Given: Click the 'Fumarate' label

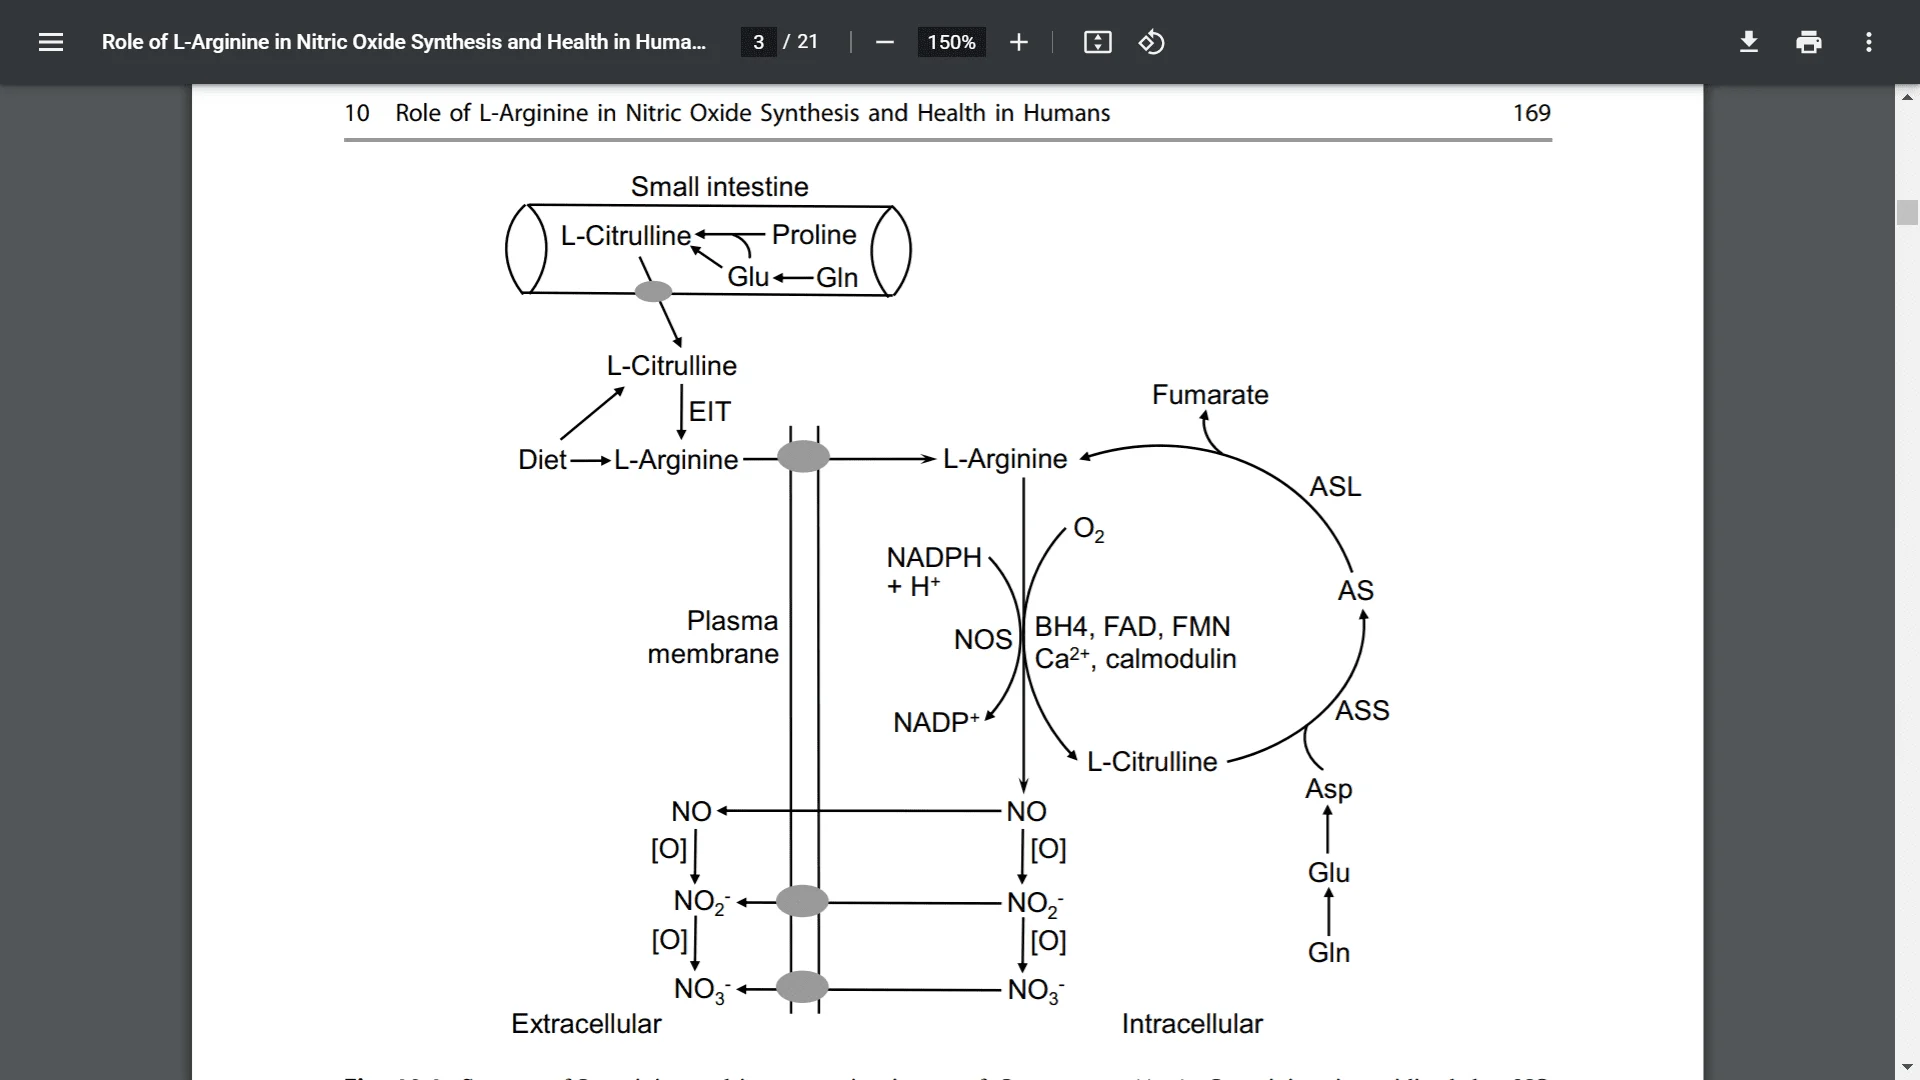Looking at the screenshot, I should pos(1210,395).
